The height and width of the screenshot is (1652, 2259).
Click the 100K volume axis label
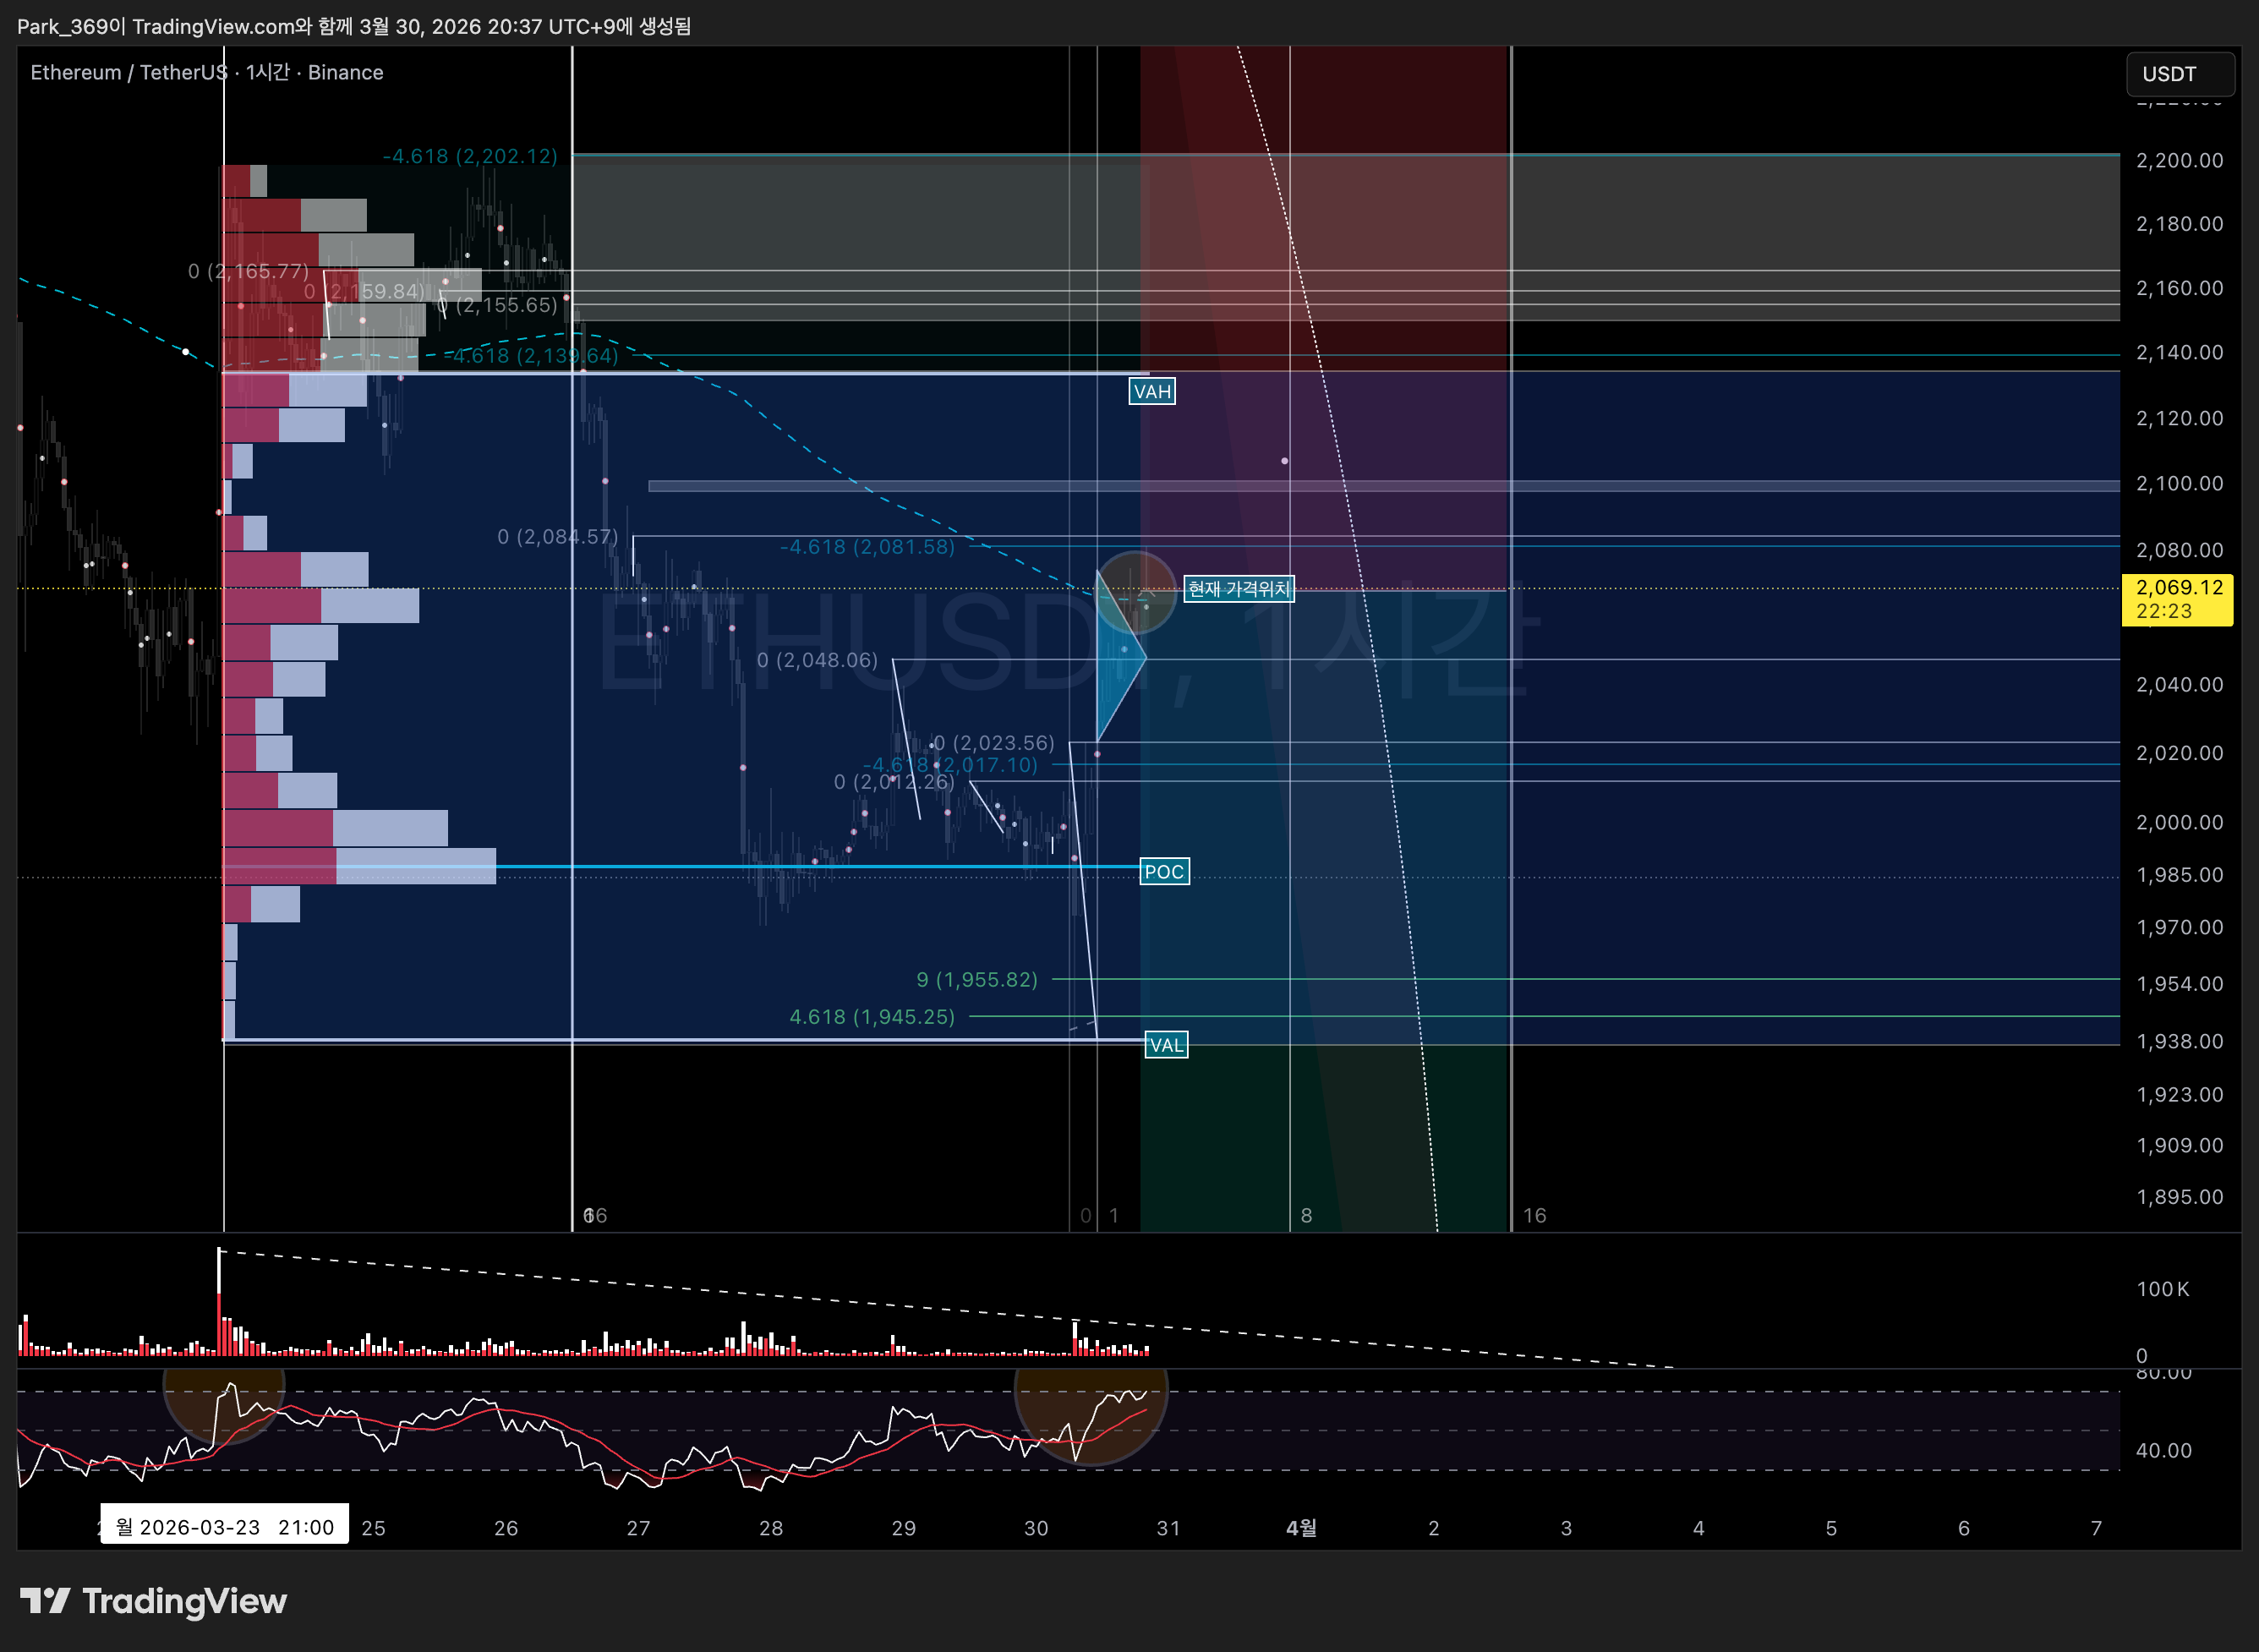click(x=2162, y=1289)
